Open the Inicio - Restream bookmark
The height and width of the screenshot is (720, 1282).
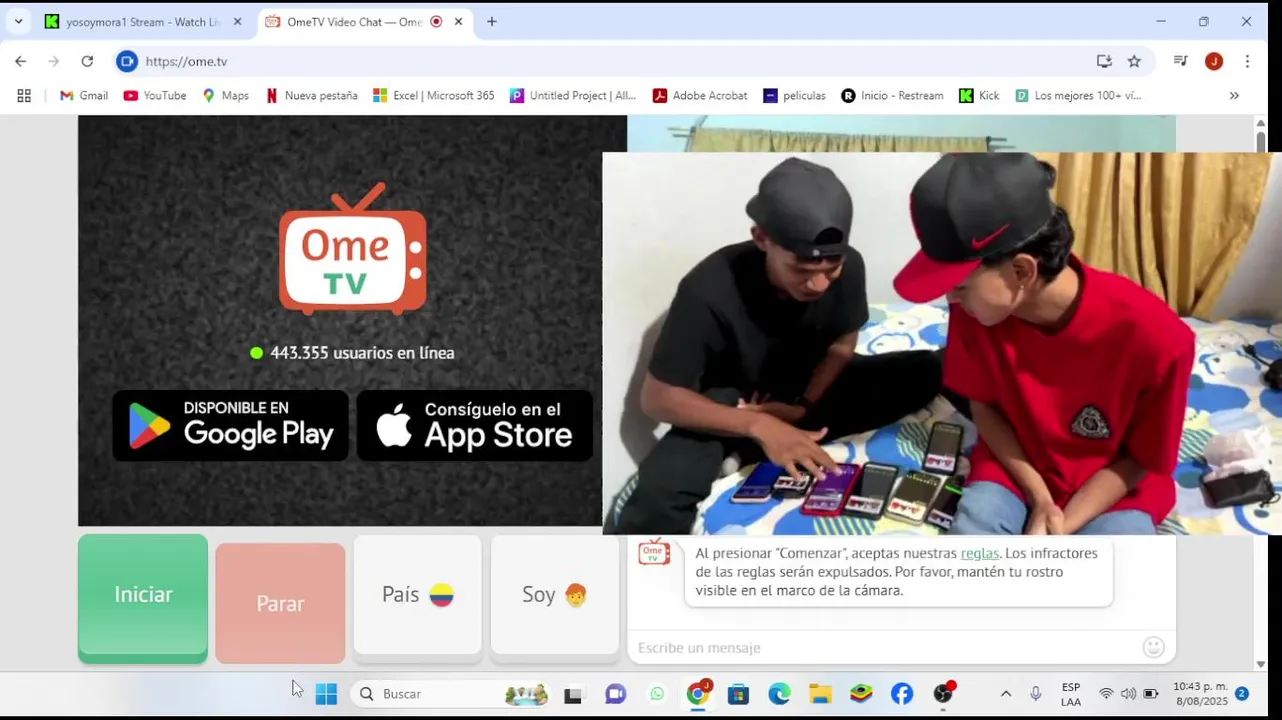click(892, 96)
